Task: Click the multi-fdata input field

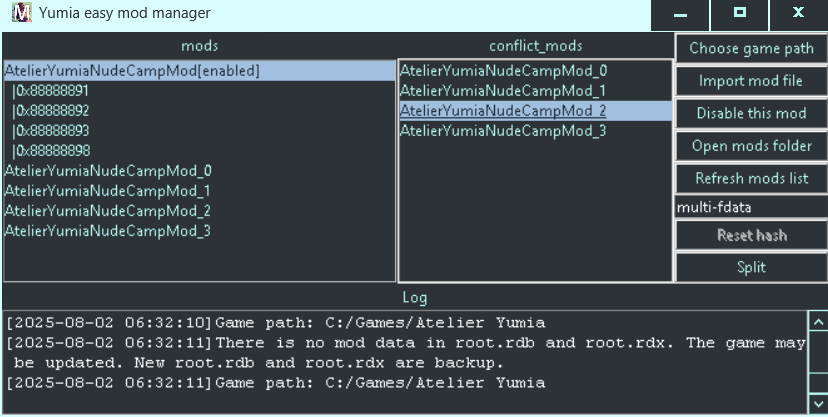Action: (x=751, y=207)
